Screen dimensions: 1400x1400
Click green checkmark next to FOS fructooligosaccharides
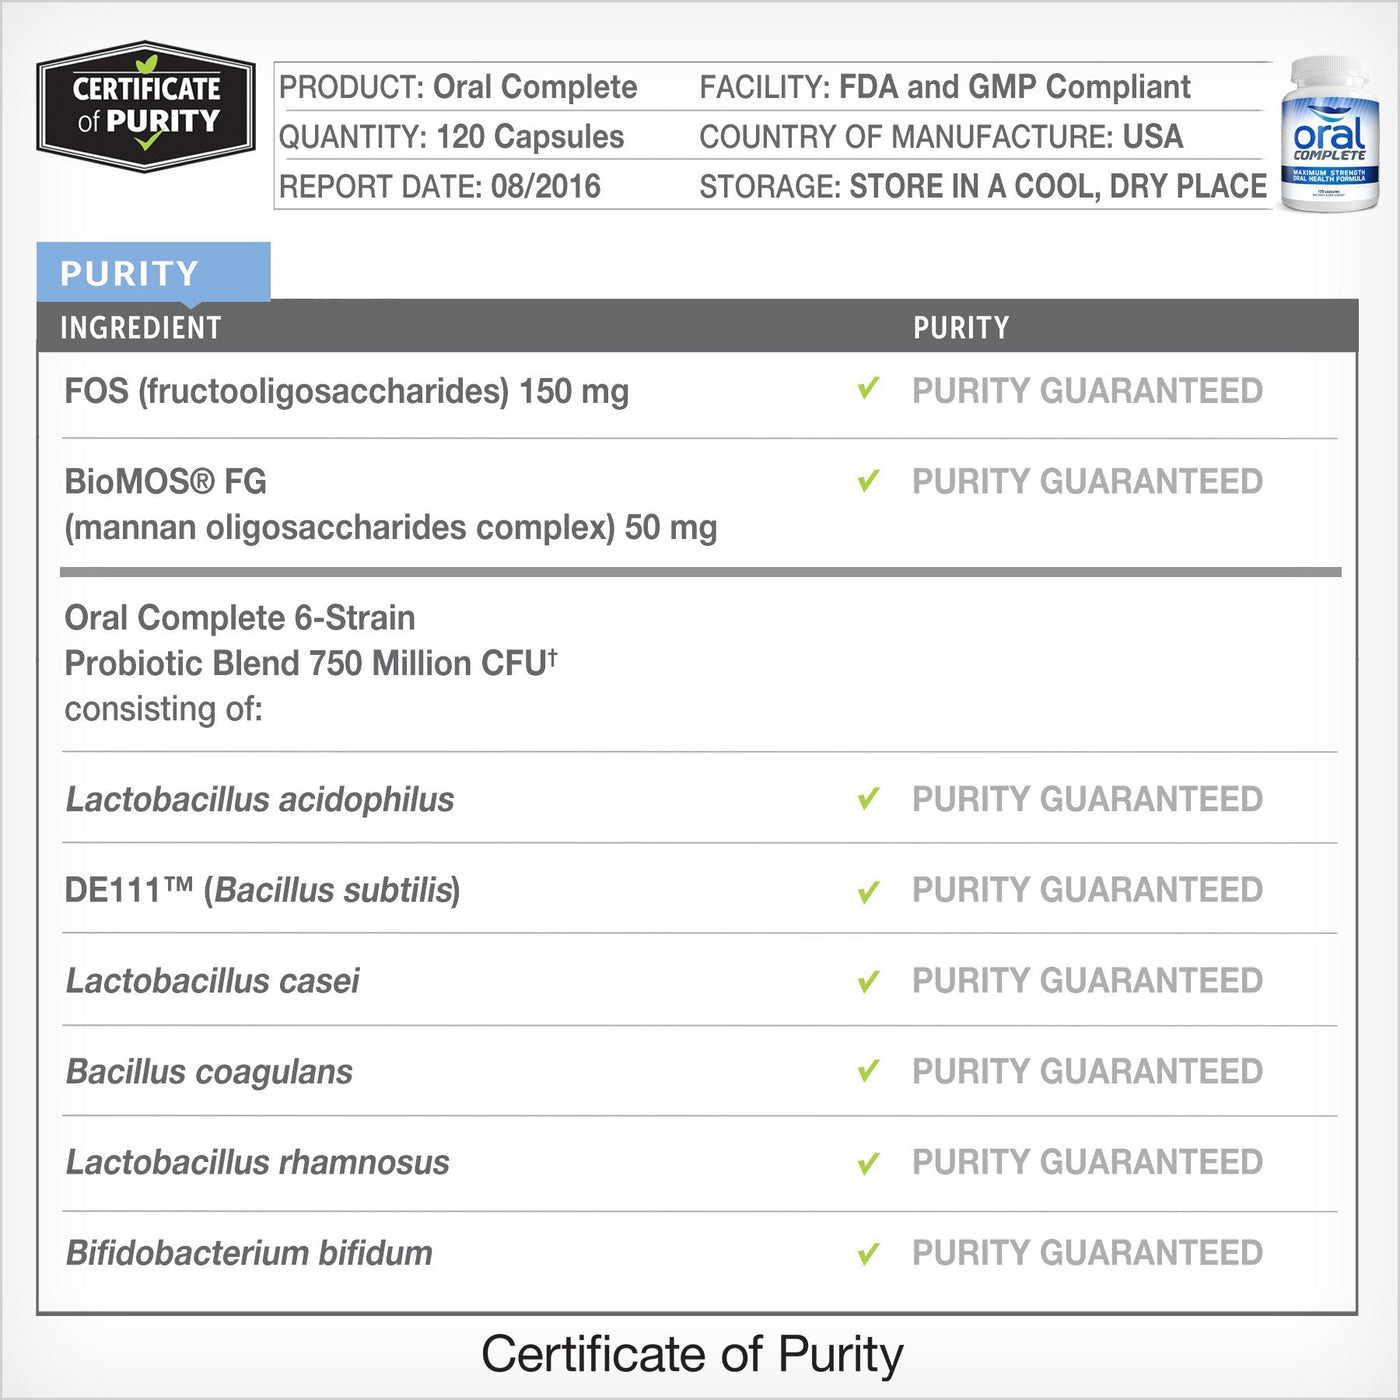pyautogui.click(x=868, y=388)
